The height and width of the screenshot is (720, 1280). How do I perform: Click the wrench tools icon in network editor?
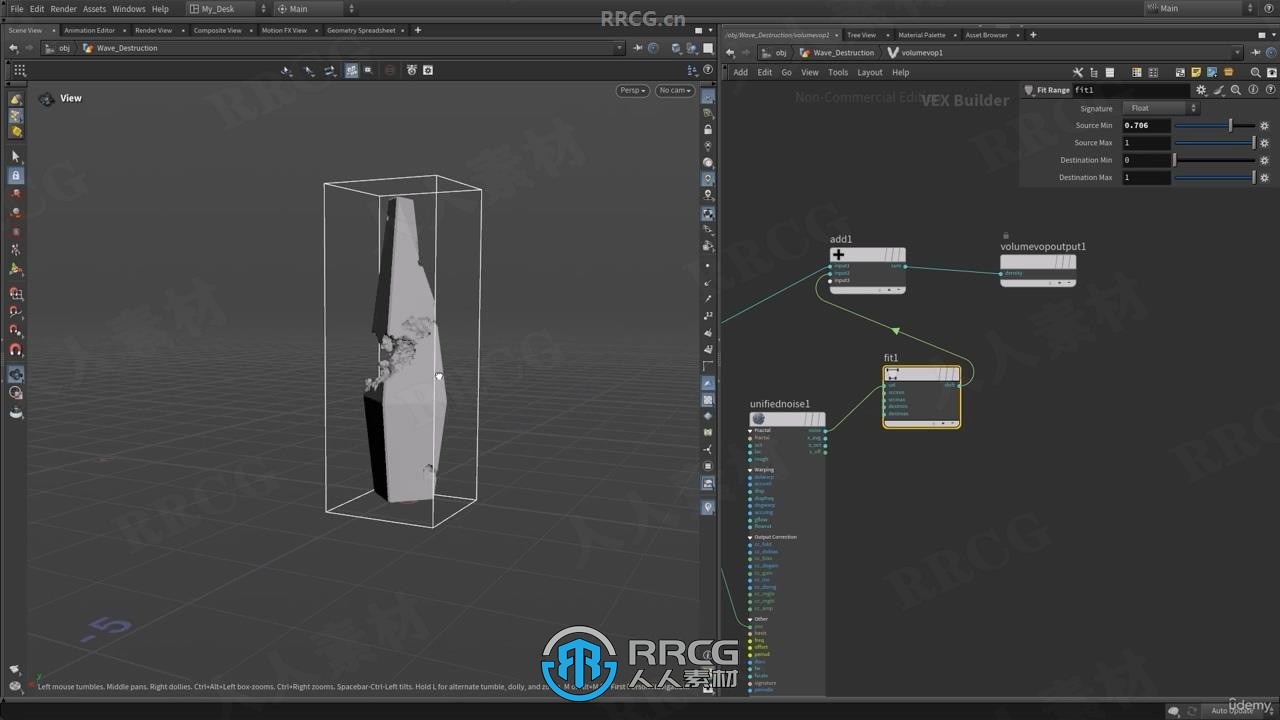1077,72
